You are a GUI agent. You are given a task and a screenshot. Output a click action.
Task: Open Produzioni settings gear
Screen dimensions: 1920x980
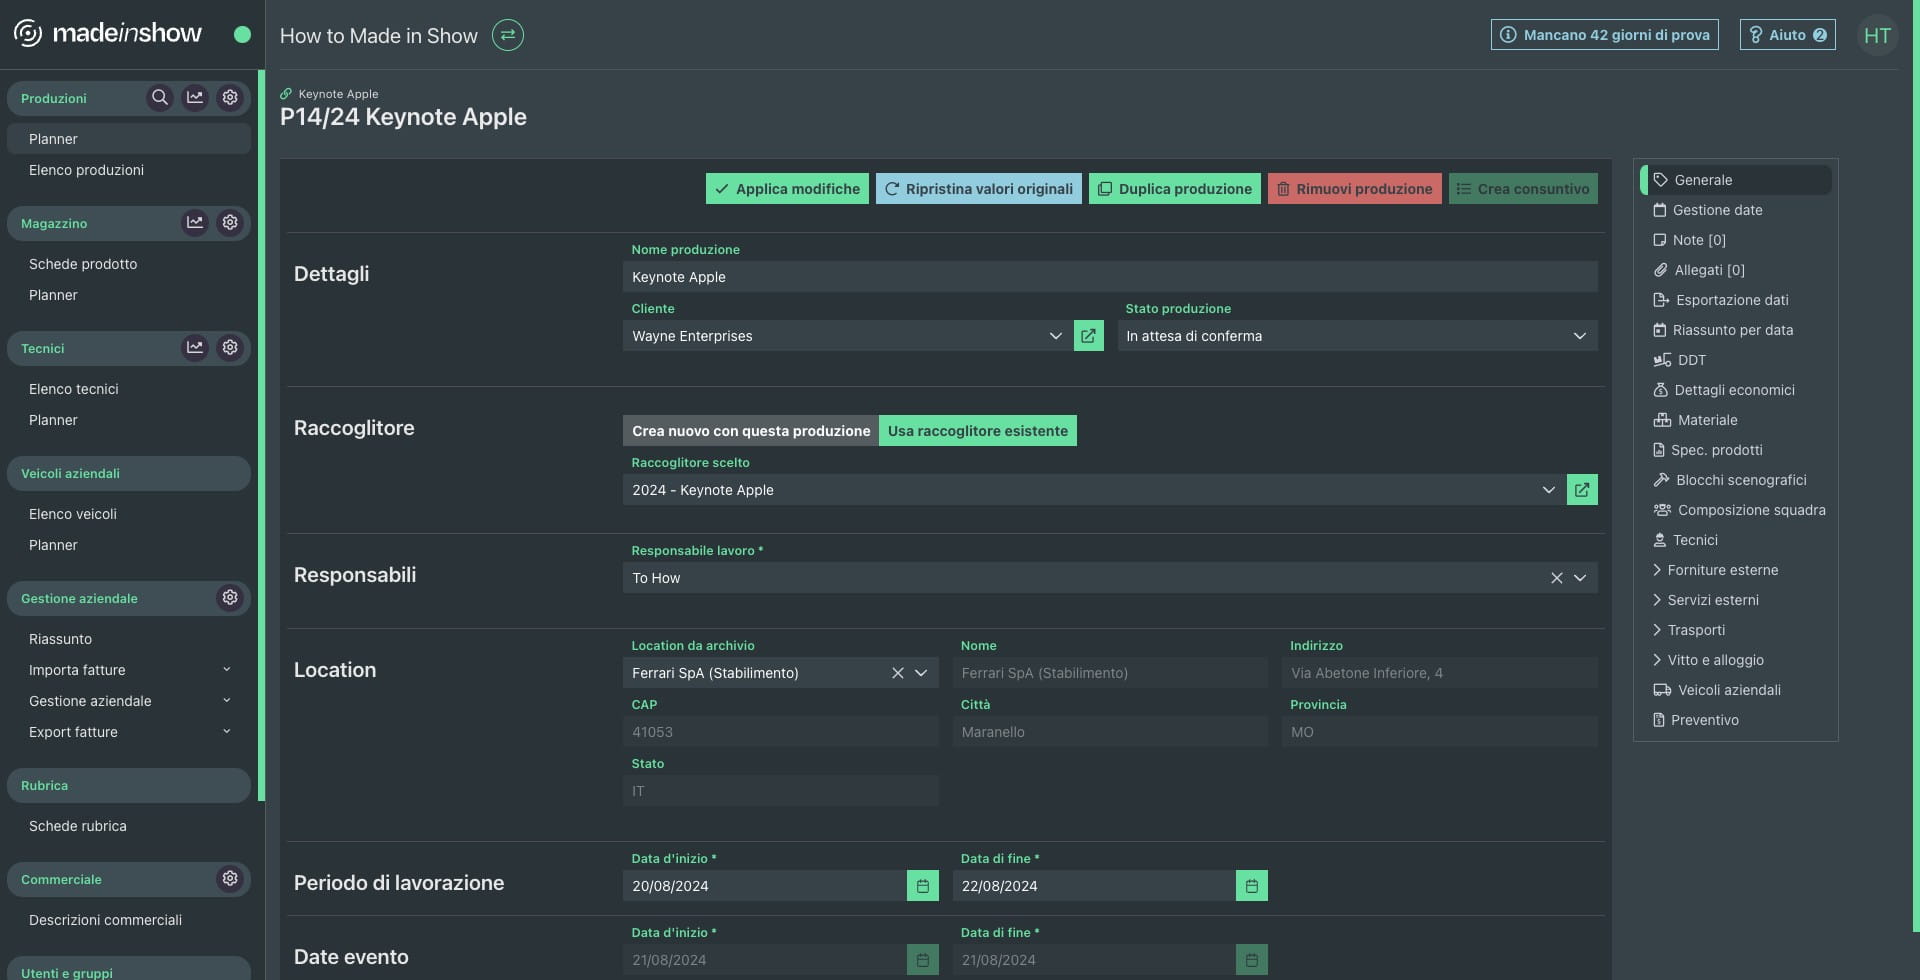coord(230,98)
